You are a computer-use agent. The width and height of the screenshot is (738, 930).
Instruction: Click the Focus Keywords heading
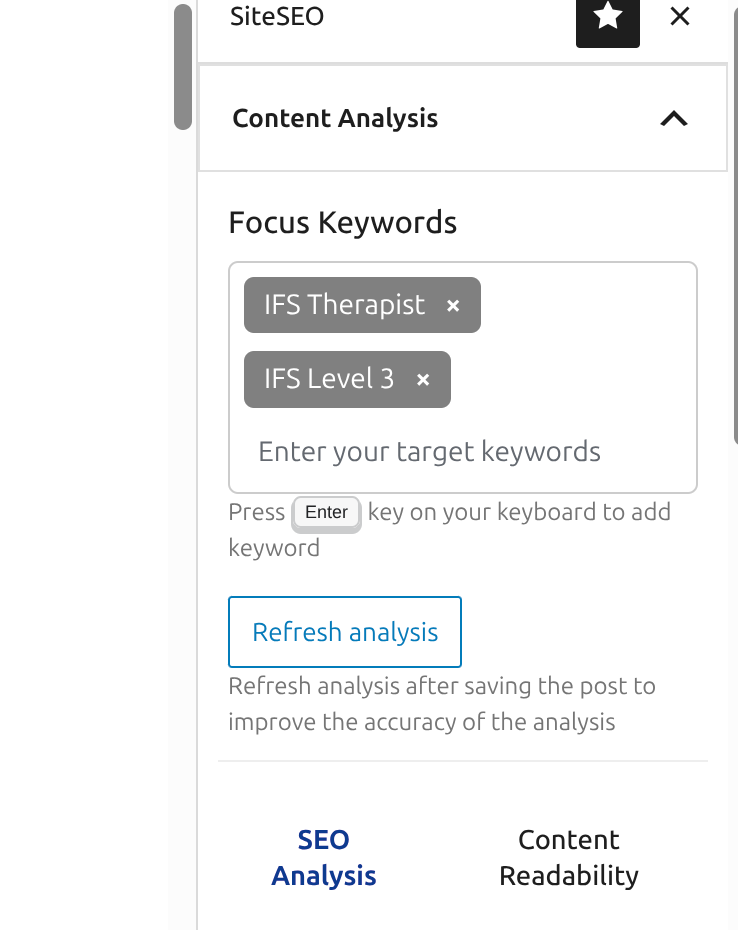[342, 222]
